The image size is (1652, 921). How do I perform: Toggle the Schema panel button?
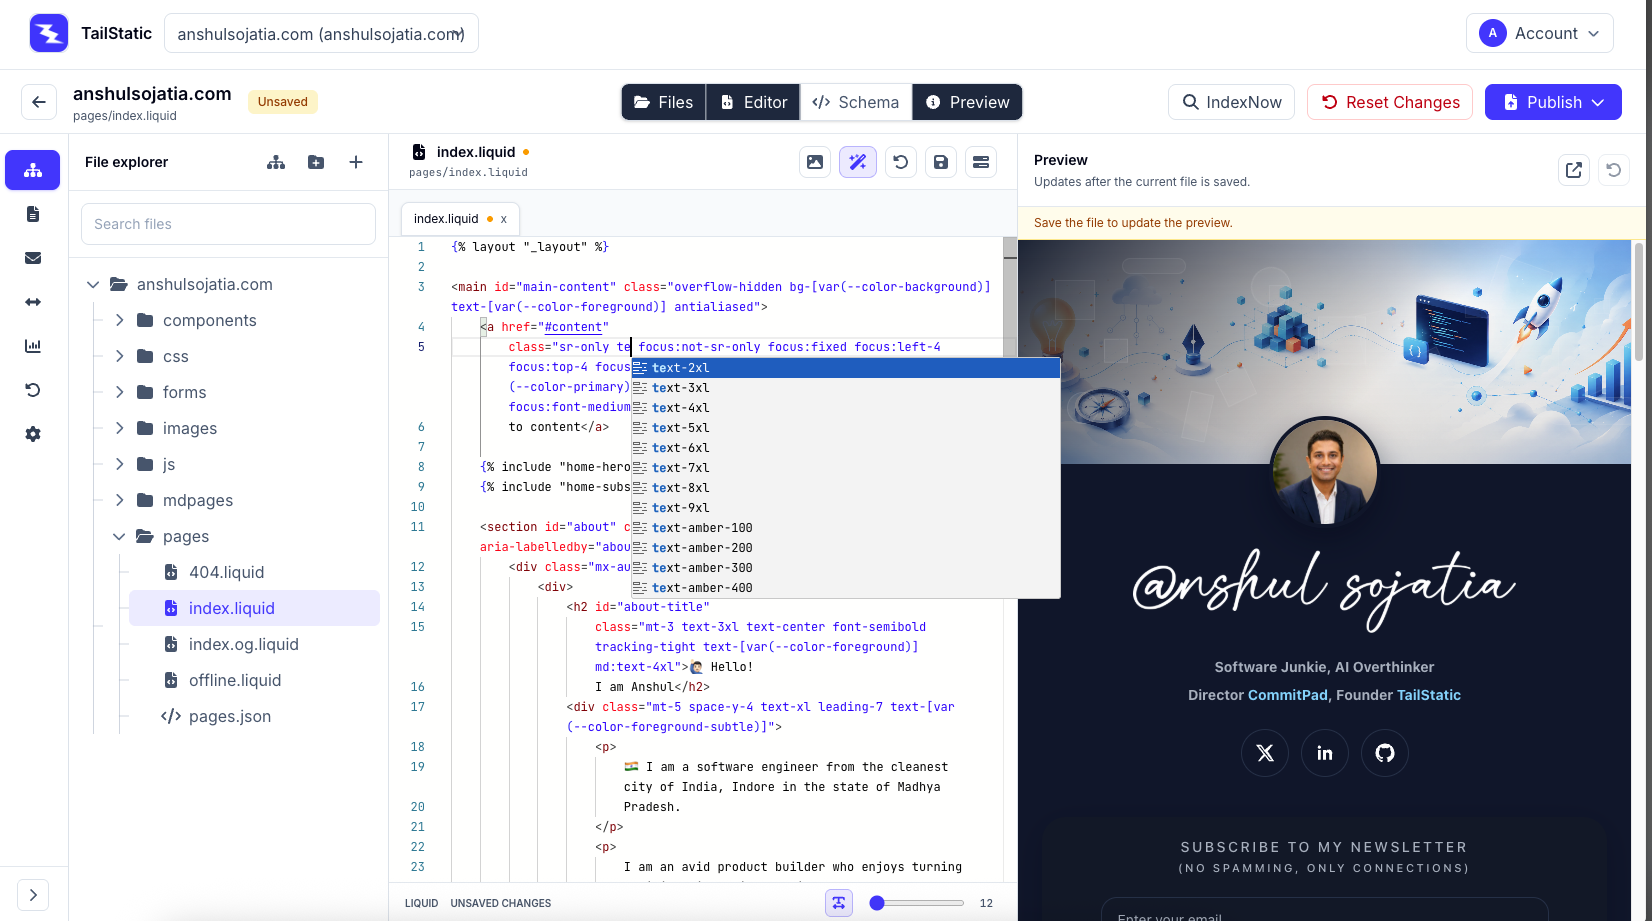856,102
